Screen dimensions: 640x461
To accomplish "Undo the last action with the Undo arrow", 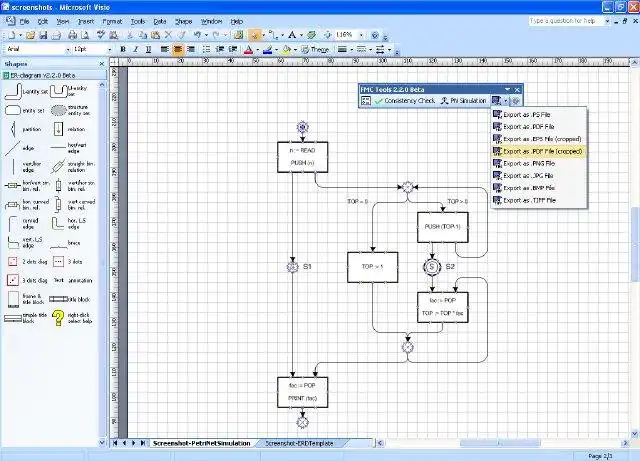I will pos(198,36).
